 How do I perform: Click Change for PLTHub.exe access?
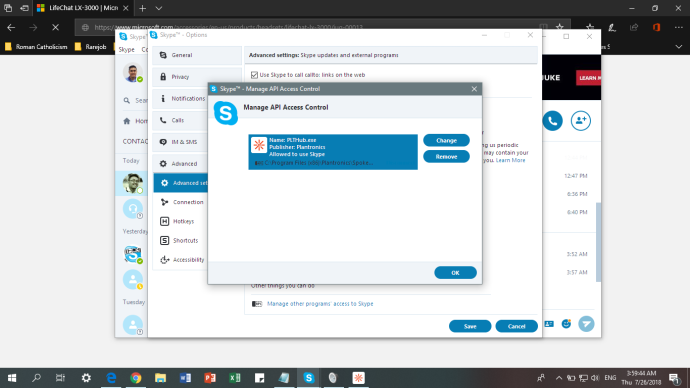click(x=446, y=140)
